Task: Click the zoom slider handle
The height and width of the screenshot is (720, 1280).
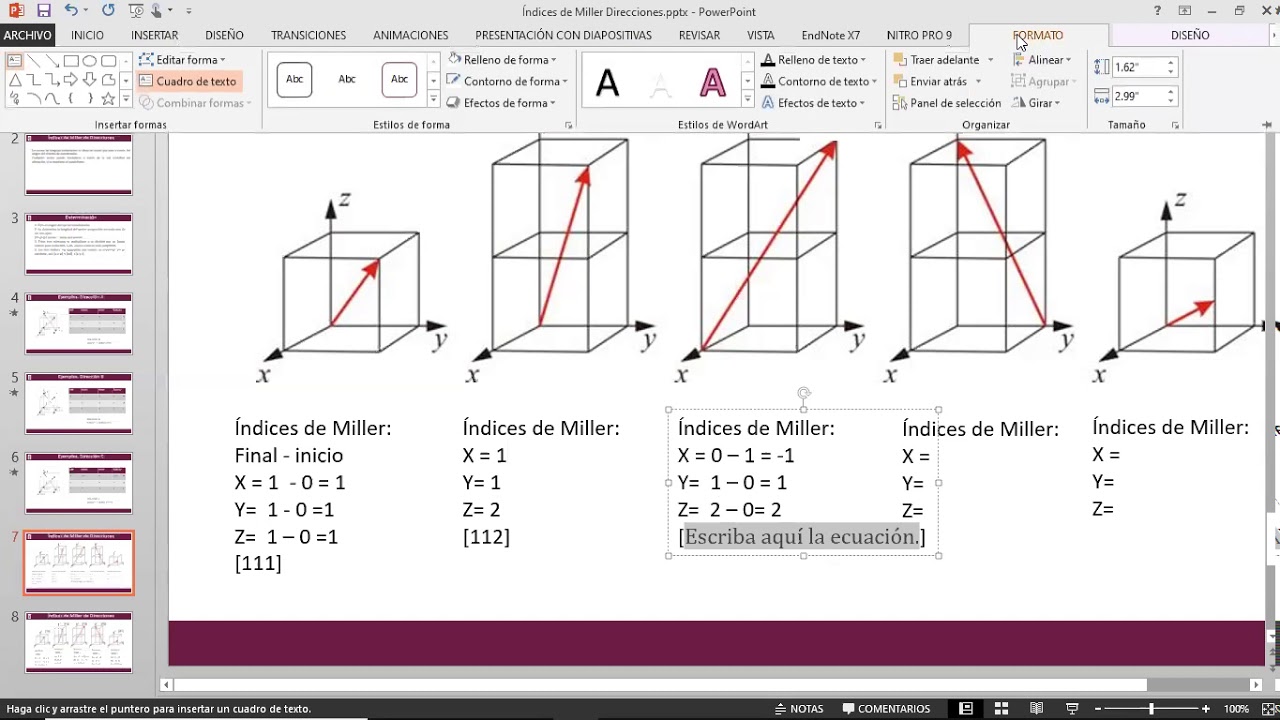Action: pyautogui.click(x=1151, y=709)
